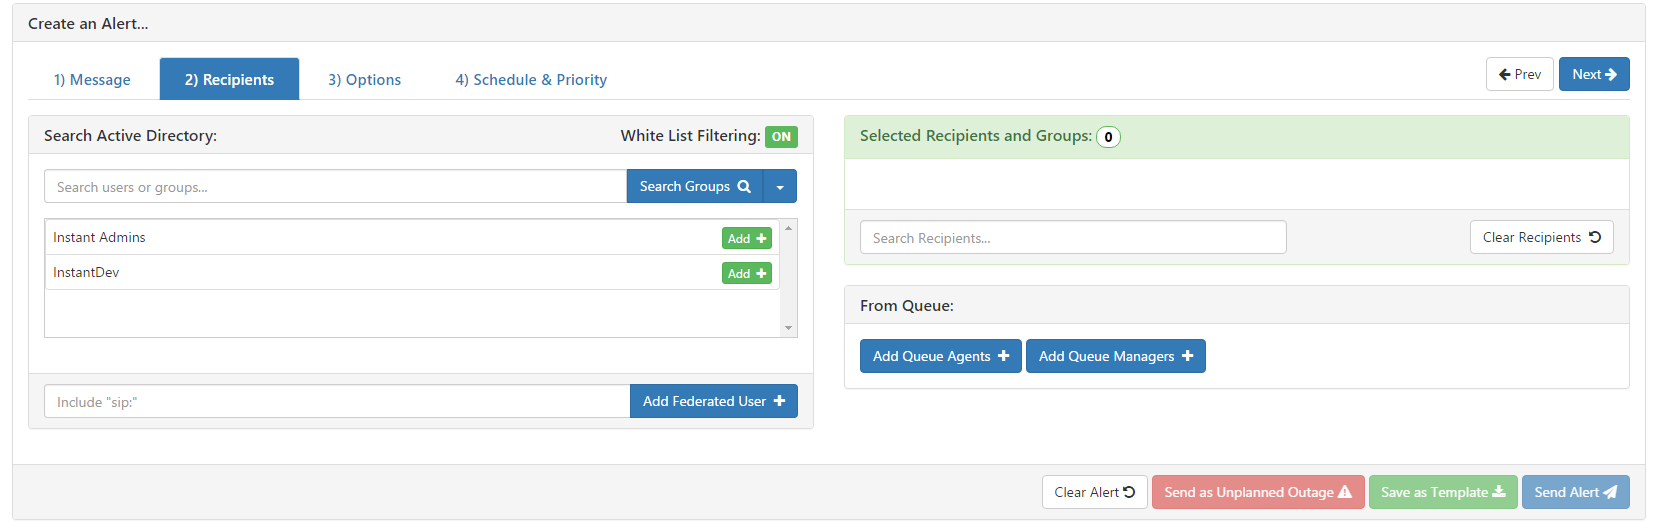
Task: Focus the Search users or groups field
Action: pyautogui.click(x=335, y=187)
